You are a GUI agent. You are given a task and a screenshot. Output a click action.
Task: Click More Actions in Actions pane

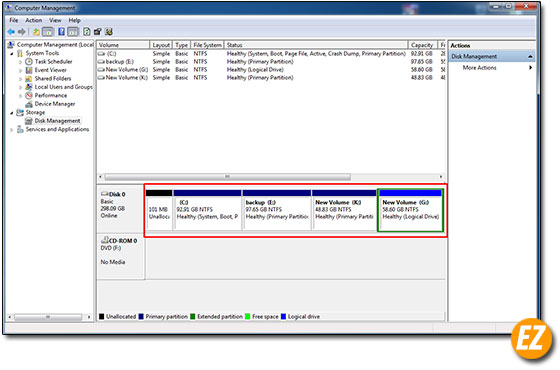click(x=479, y=68)
